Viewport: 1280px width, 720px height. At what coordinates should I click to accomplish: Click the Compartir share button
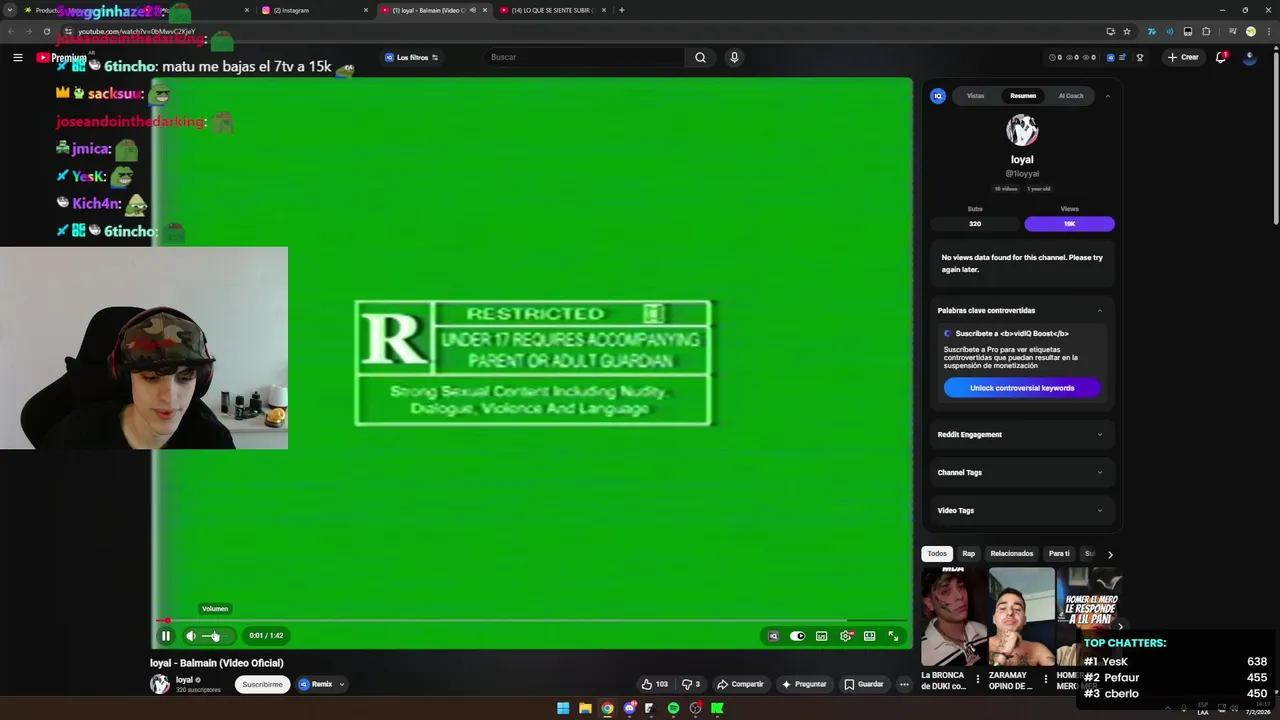point(740,684)
